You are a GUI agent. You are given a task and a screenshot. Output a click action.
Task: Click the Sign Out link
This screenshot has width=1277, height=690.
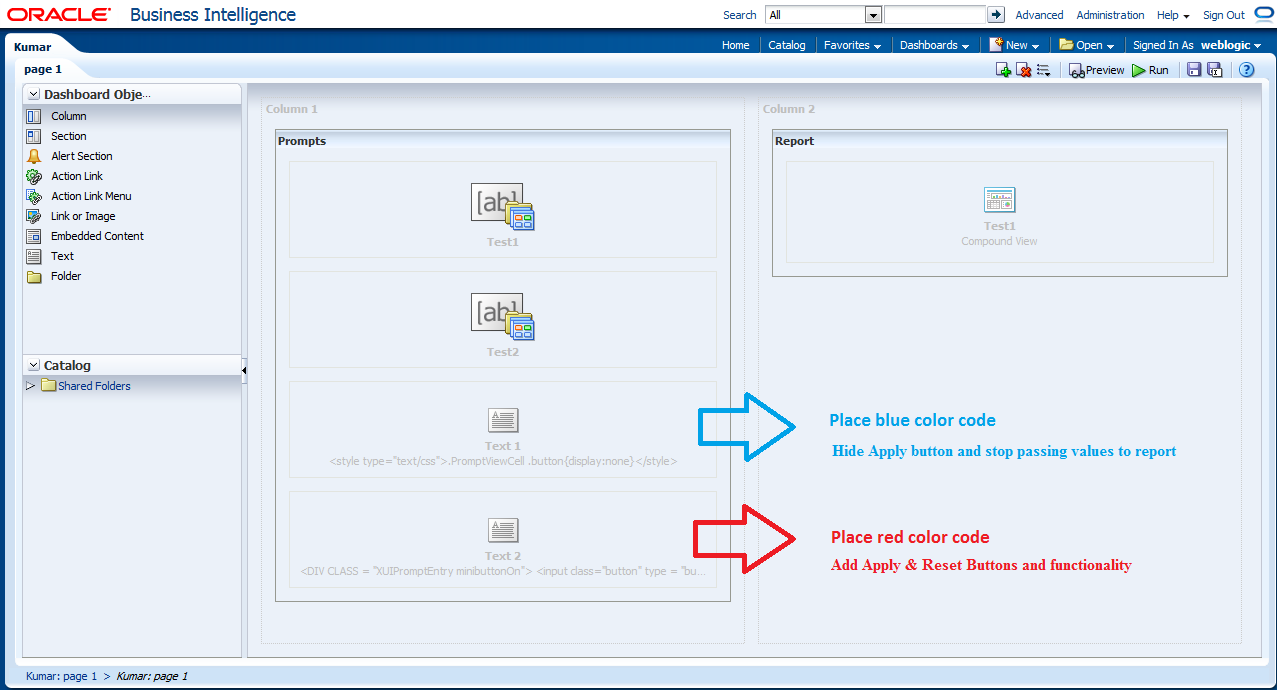click(1223, 15)
